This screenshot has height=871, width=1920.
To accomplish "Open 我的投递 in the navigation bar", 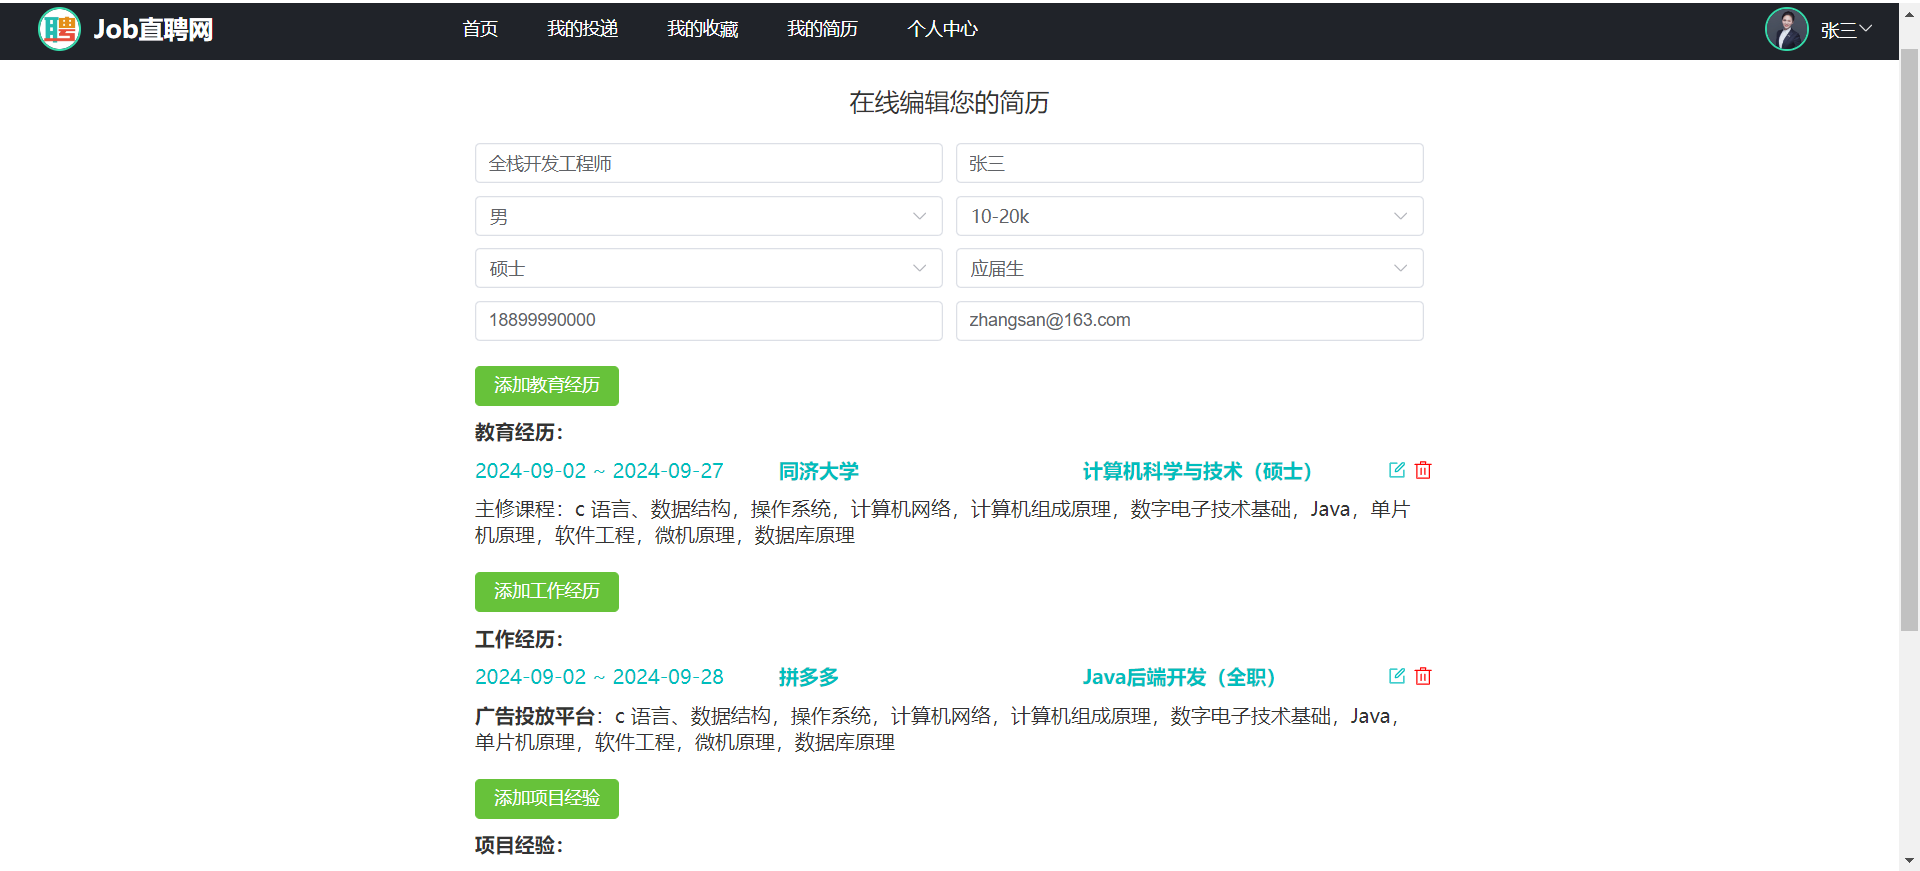I will (583, 29).
